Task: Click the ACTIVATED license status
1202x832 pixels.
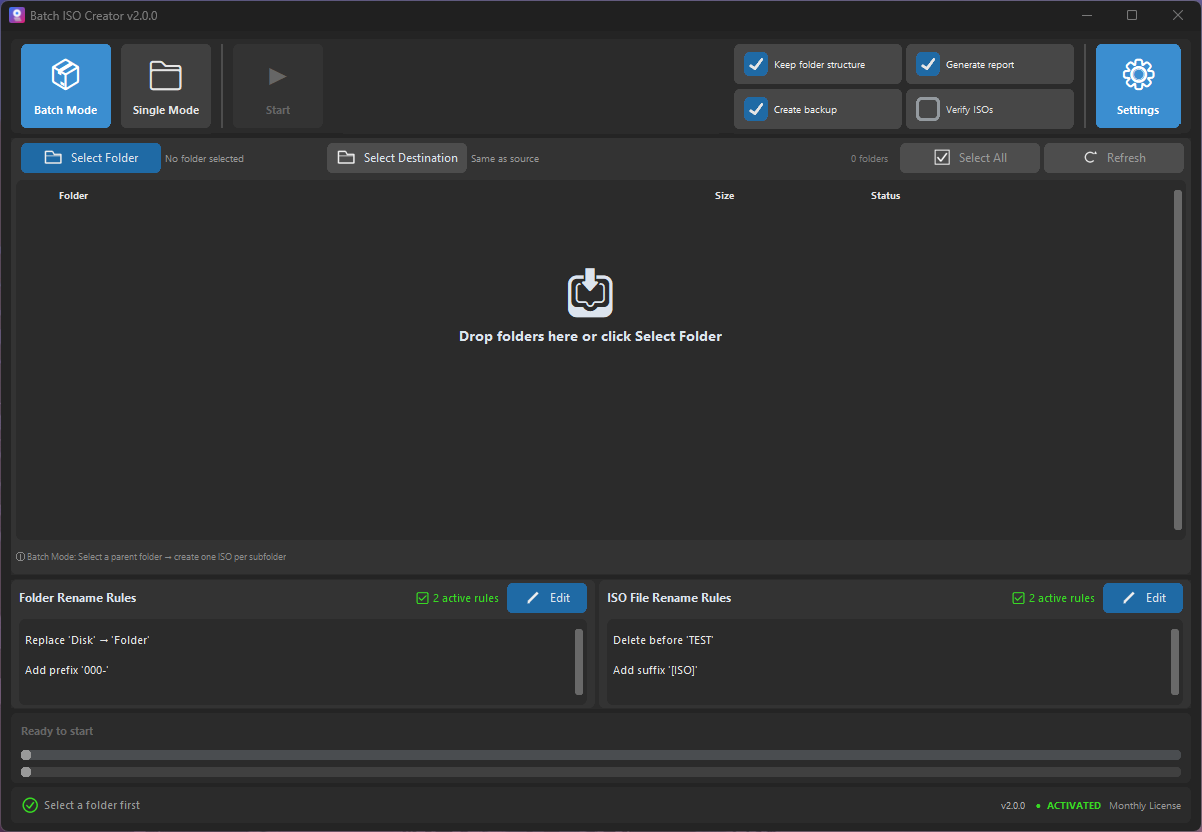Action: coord(1073,806)
